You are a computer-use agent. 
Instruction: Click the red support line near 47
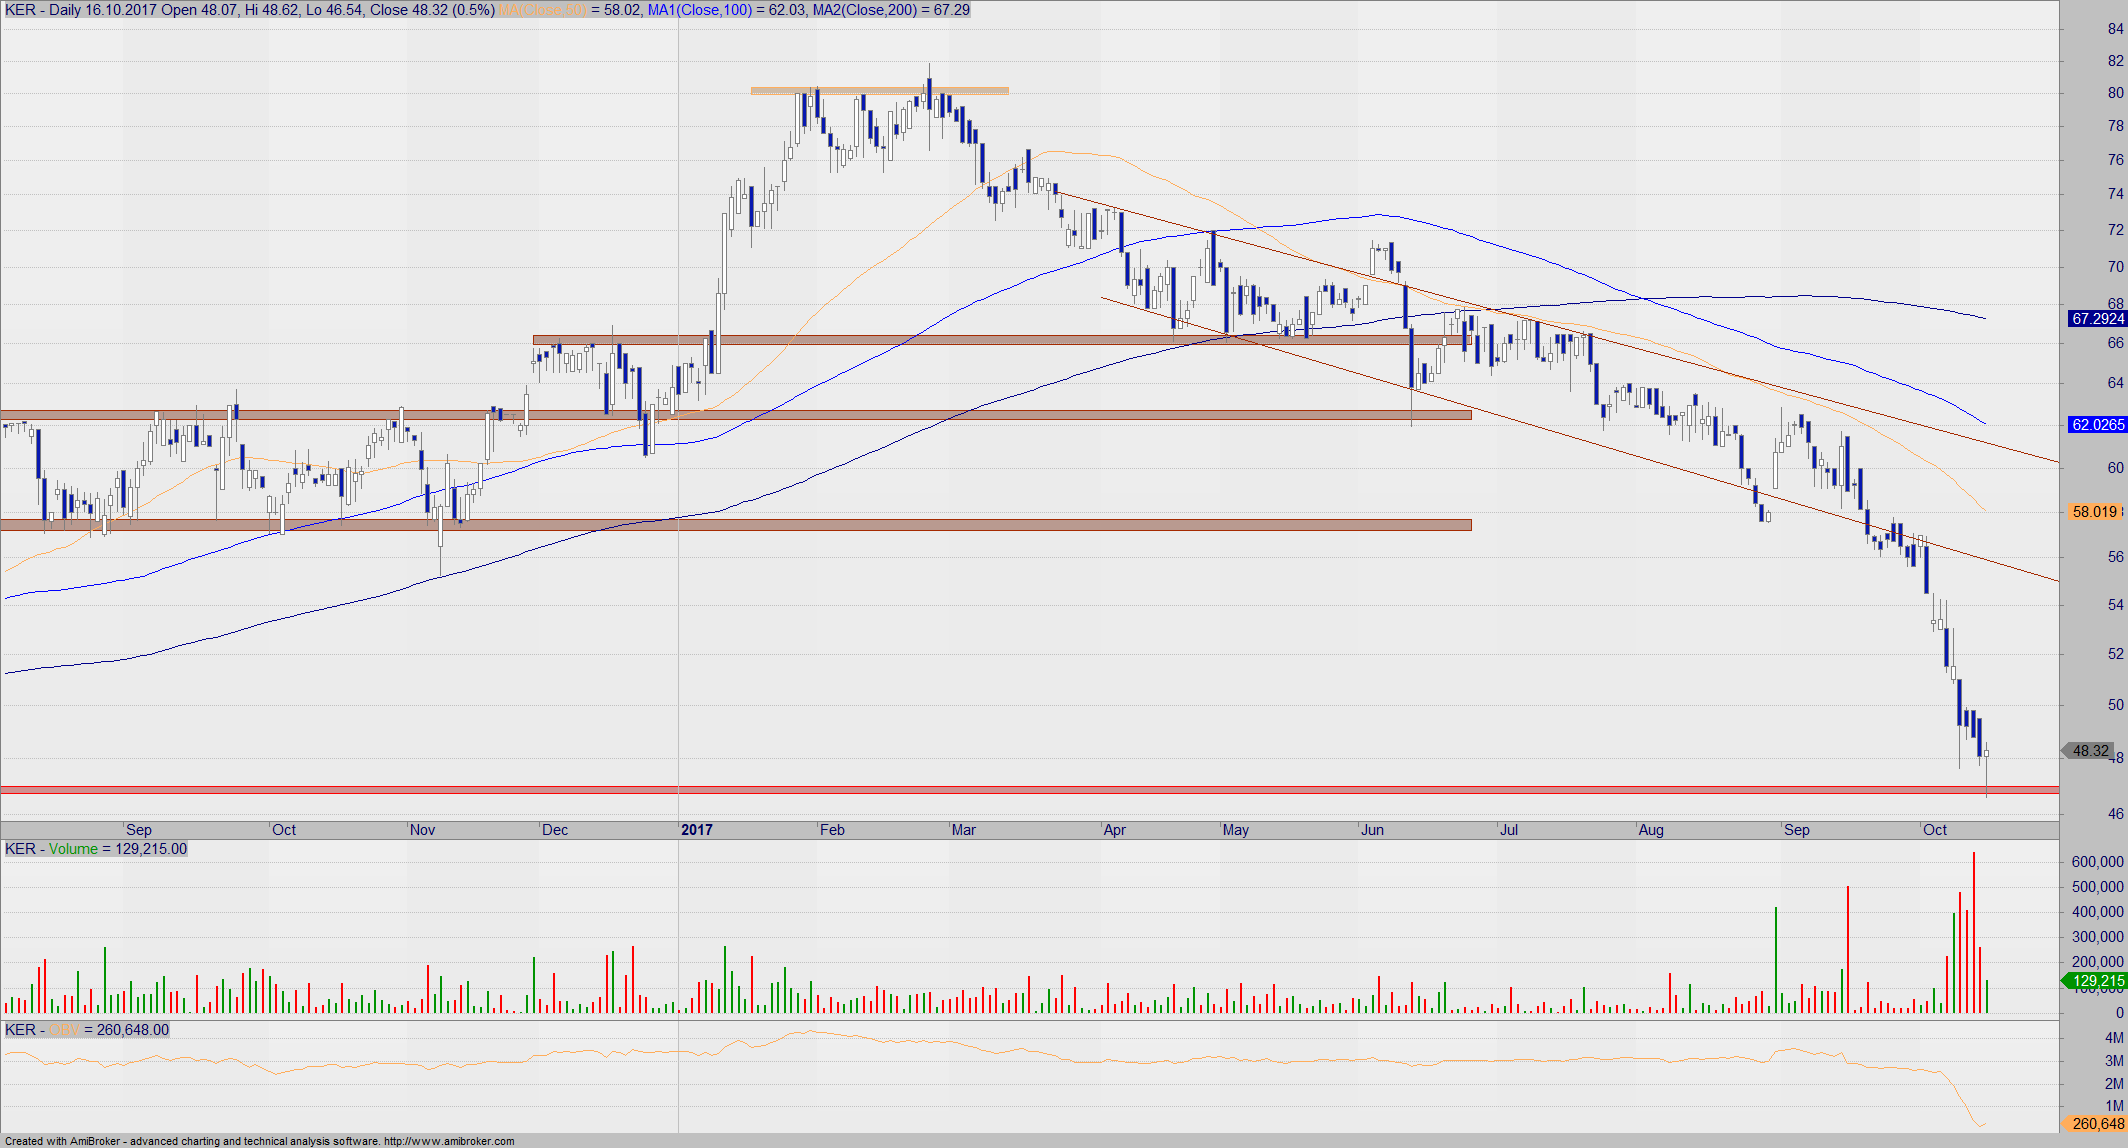coord(1000,790)
